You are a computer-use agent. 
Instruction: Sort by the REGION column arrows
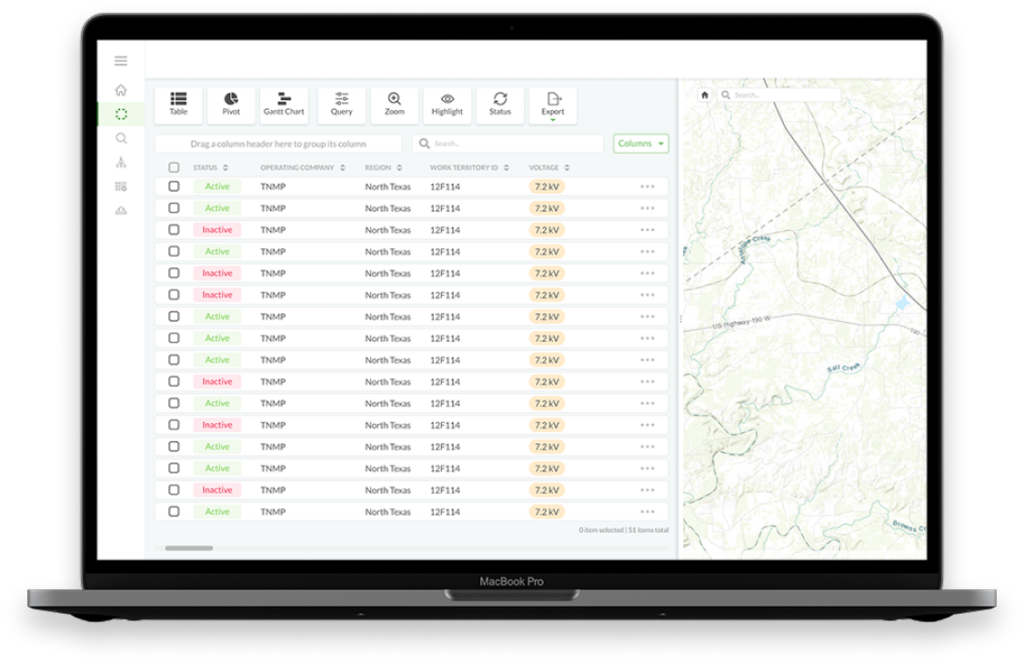(399, 168)
